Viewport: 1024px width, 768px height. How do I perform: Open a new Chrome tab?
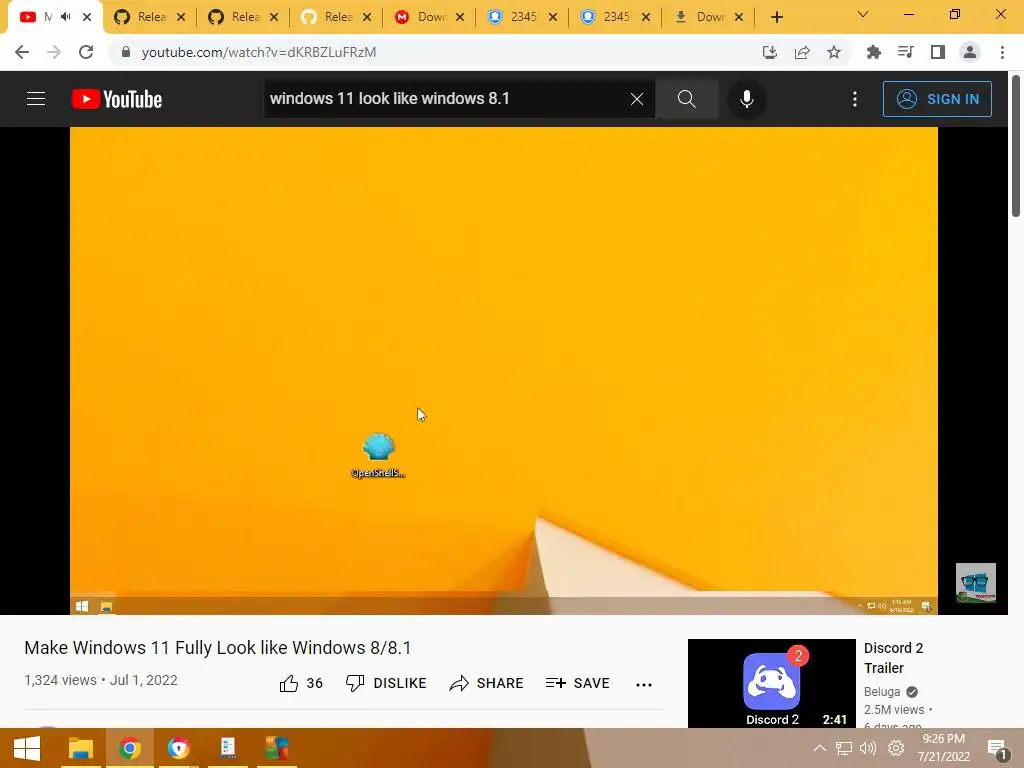776,18
